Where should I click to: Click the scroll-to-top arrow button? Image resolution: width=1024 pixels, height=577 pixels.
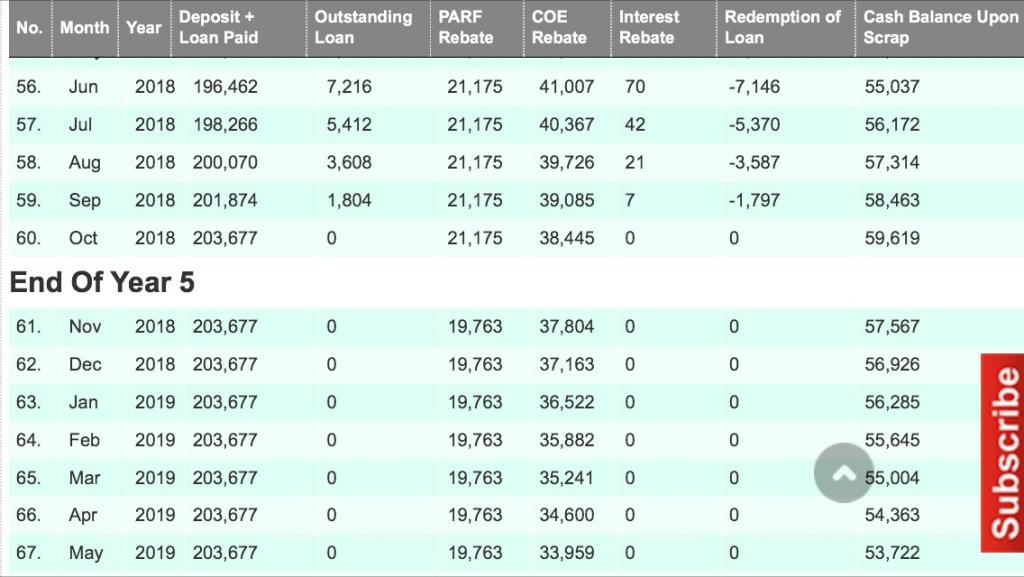pos(843,473)
